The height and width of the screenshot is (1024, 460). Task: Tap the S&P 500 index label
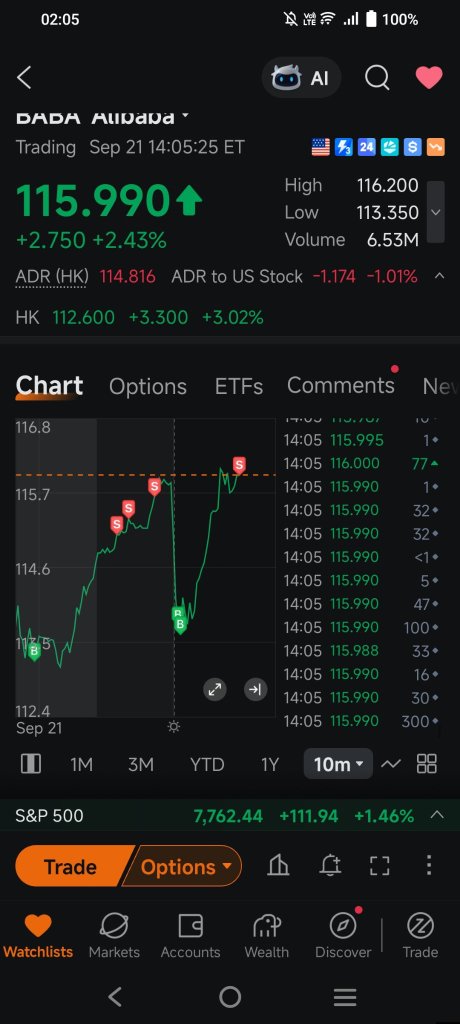pyautogui.click(x=50, y=816)
